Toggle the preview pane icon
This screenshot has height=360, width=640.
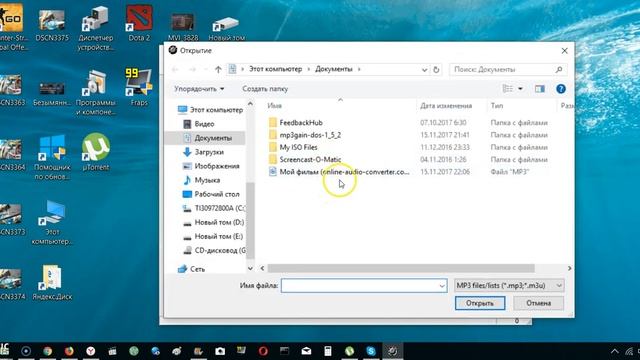[x=540, y=89]
